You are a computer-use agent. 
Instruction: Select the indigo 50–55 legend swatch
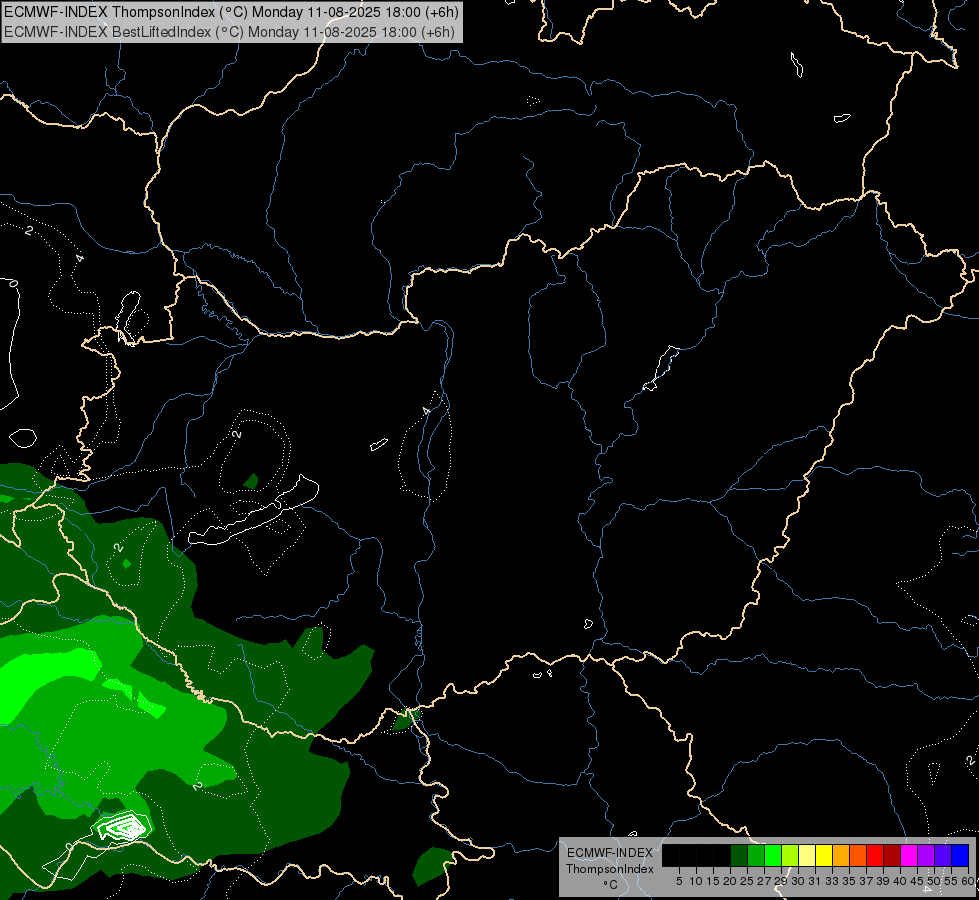(x=943, y=855)
